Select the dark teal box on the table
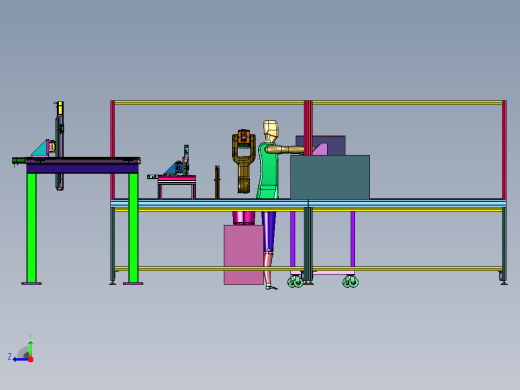 330,177
